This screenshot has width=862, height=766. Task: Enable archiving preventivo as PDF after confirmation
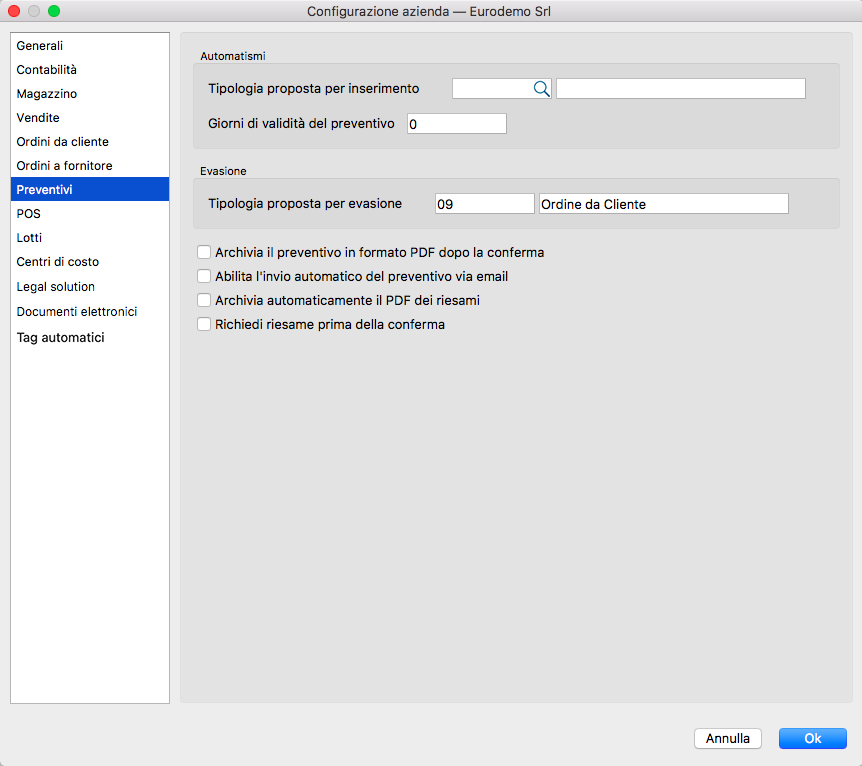[204, 253]
